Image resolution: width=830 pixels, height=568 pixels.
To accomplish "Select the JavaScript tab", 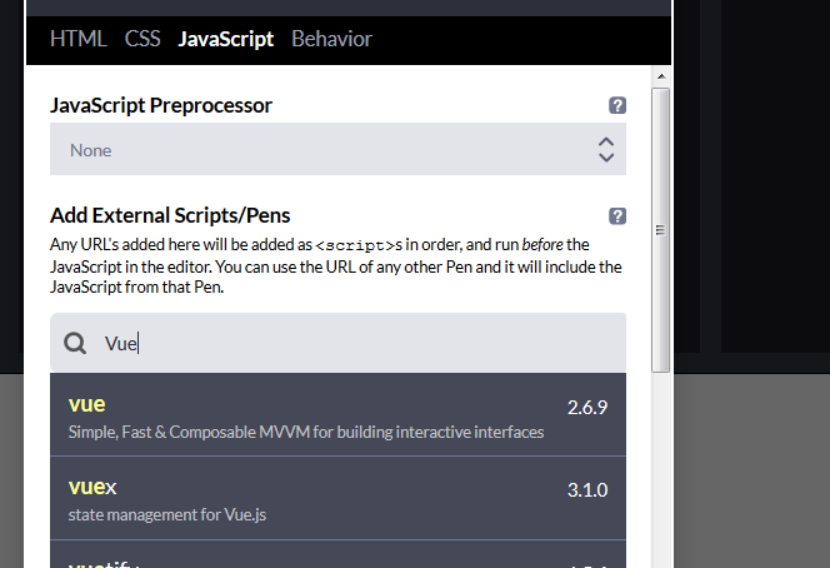I will [225, 39].
